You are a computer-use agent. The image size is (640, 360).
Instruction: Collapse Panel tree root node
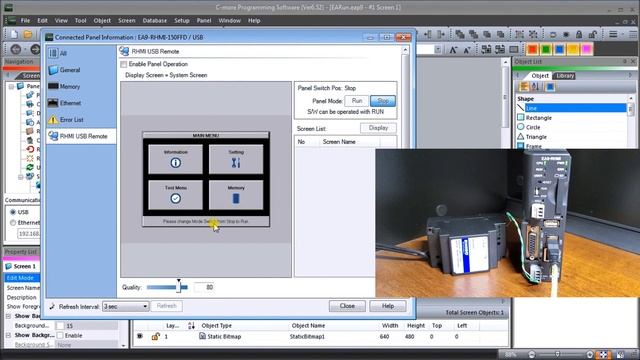click(11, 87)
